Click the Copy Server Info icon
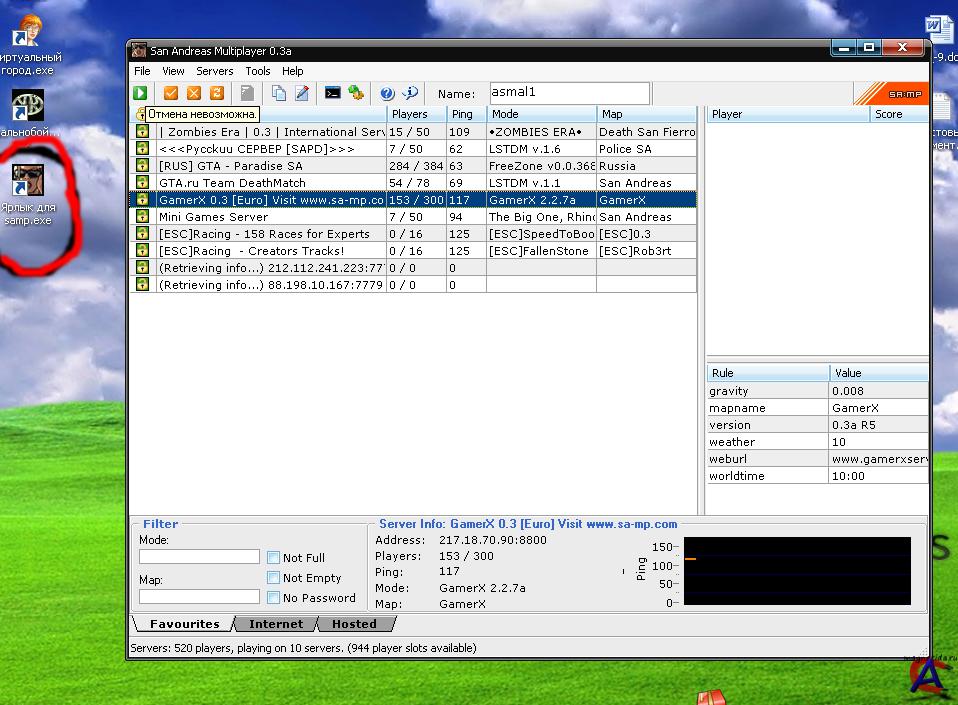This screenshot has width=958, height=705. click(x=279, y=93)
